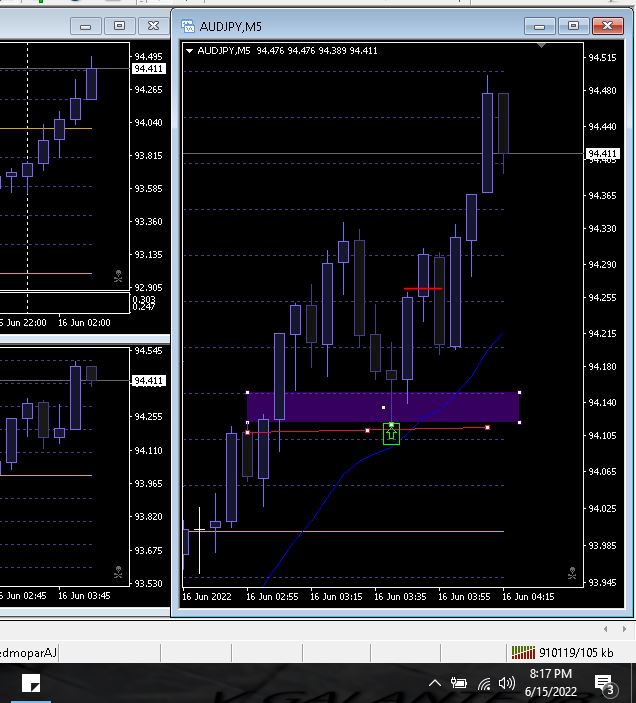Show hidden system tray icons chevron
This screenshot has height=703, width=636.
click(x=434, y=683)
